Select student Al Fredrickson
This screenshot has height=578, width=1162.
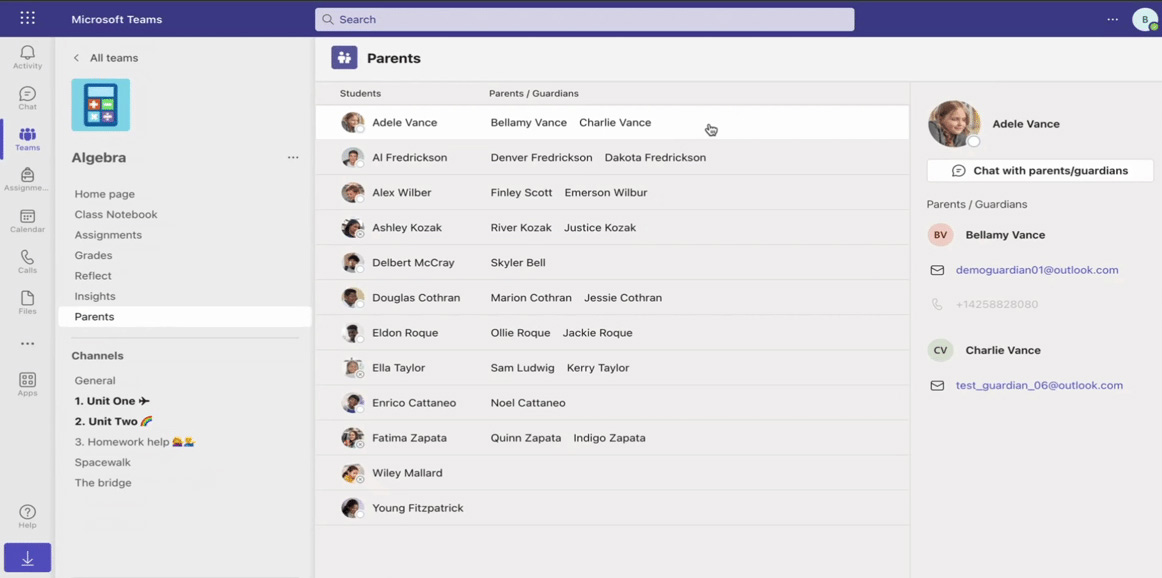pyautogui.click(x=409, y=158)
